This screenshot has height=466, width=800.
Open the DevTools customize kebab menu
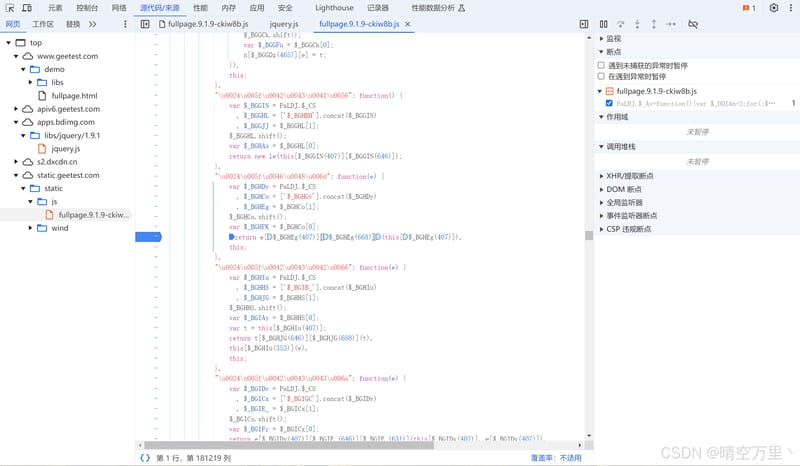click(791, 8)
